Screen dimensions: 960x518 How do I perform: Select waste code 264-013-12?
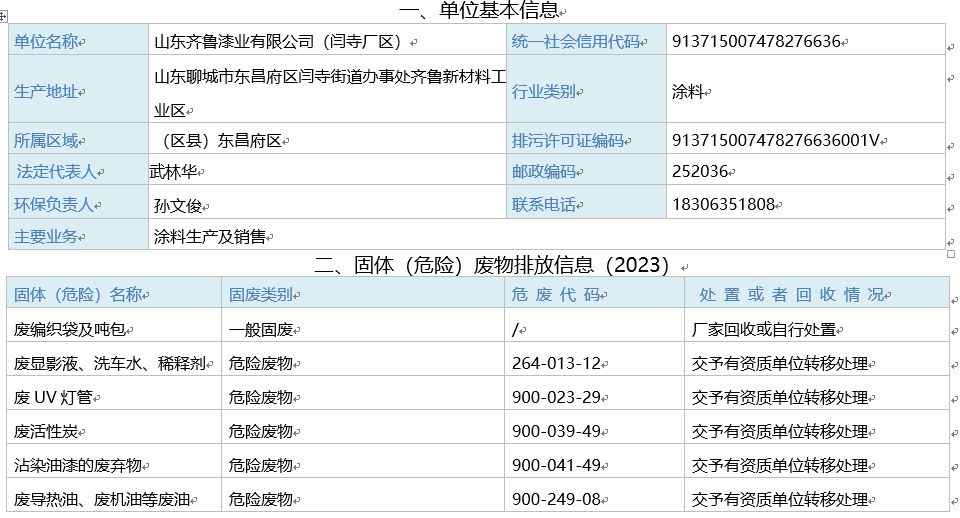click(x=556, y=363)
